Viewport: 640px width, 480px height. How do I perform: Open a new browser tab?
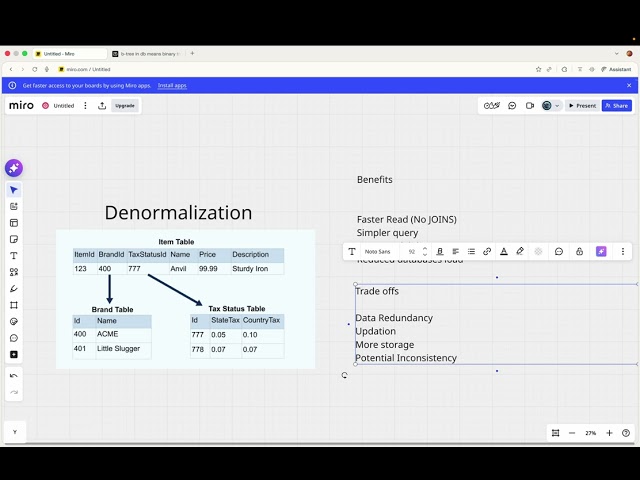point(192,53)
